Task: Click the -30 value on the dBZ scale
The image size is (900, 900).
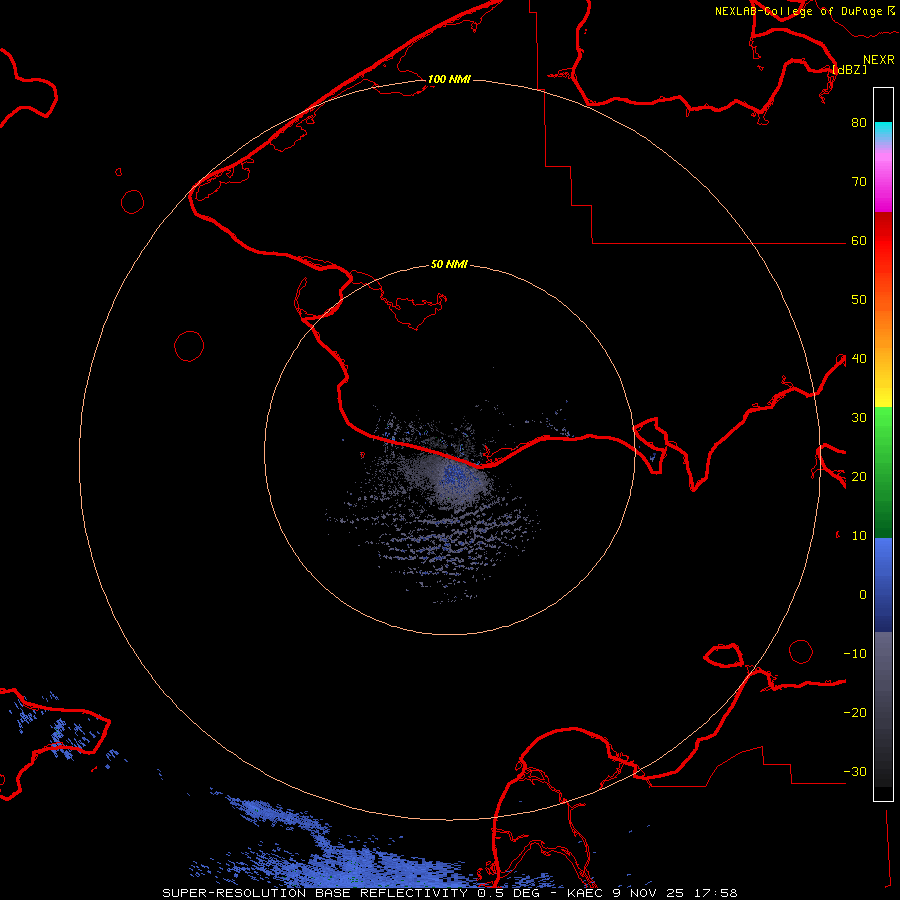Action: pos(855,771)
